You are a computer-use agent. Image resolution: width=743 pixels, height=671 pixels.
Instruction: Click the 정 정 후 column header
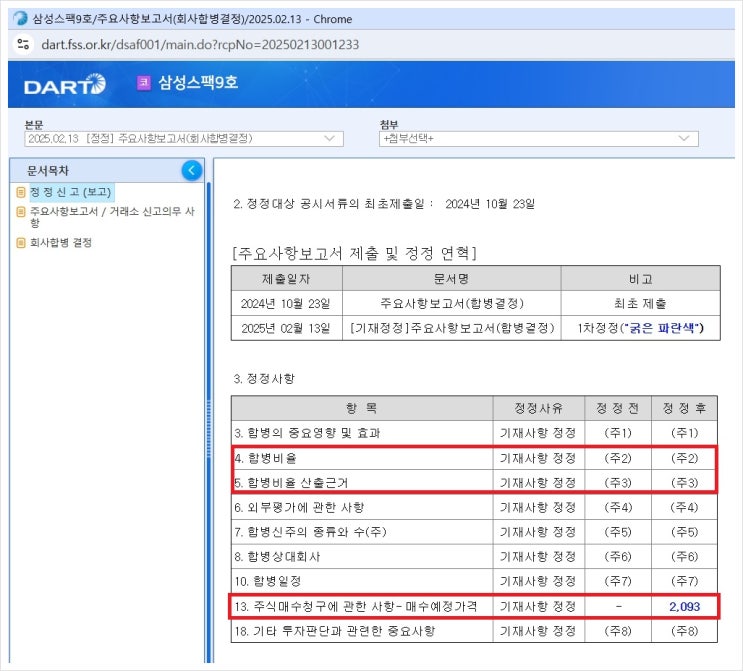684,408
